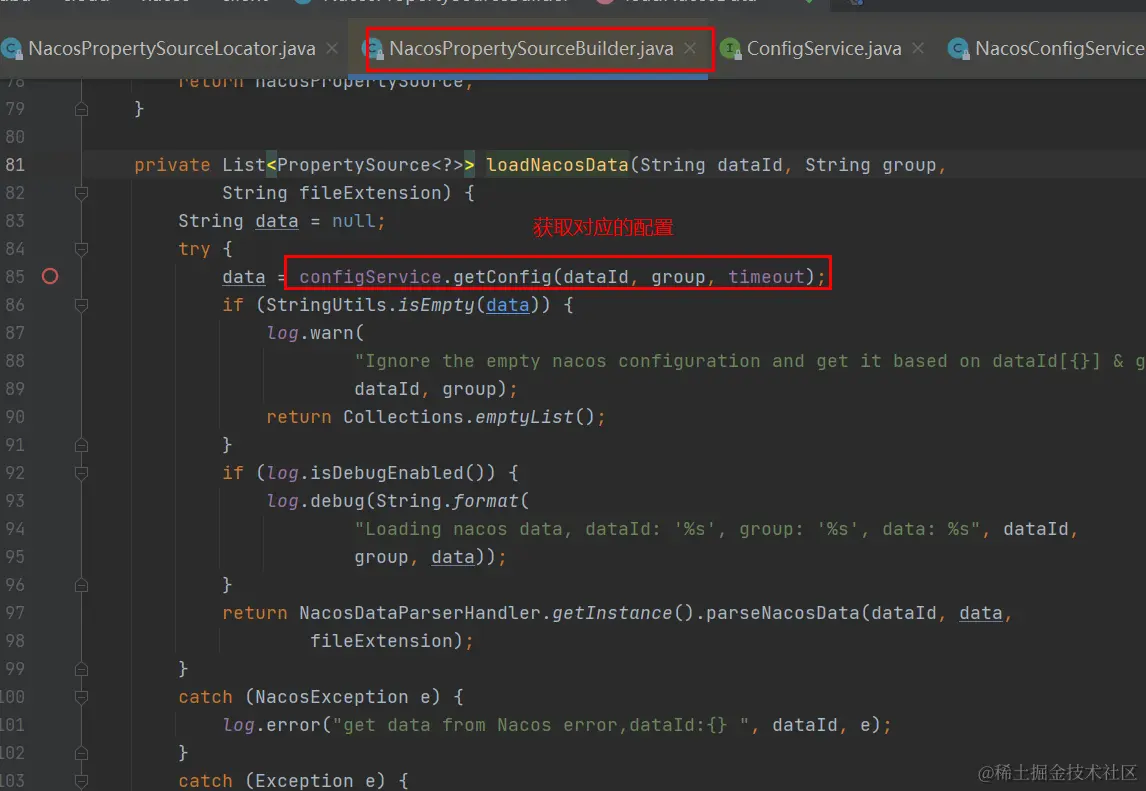Click the loadNacosData method name
1146x791 pixels.
click(x=557, y=164)
